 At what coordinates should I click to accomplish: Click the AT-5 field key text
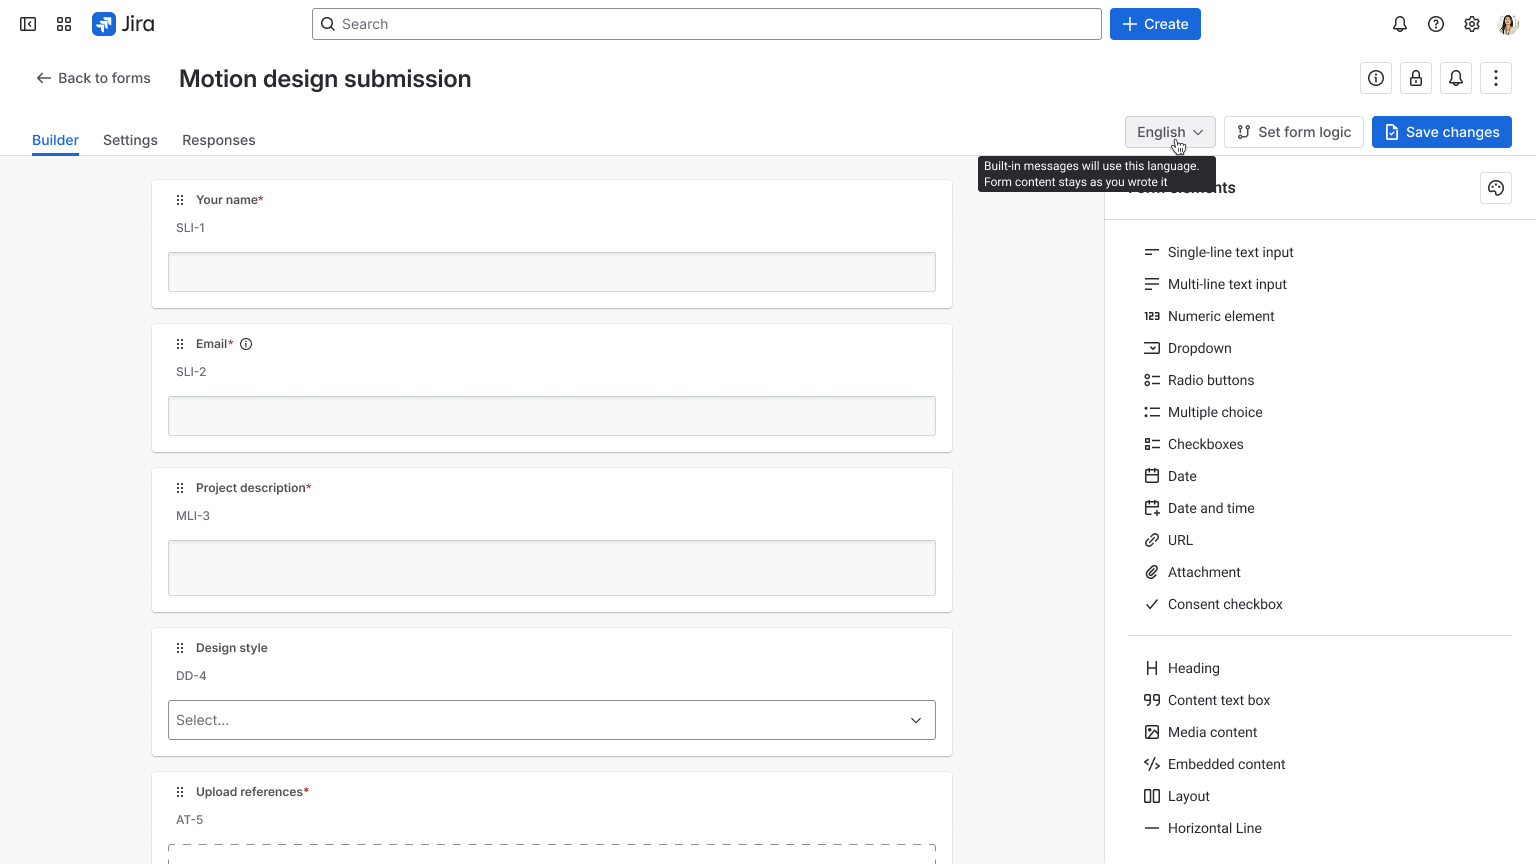190,820
